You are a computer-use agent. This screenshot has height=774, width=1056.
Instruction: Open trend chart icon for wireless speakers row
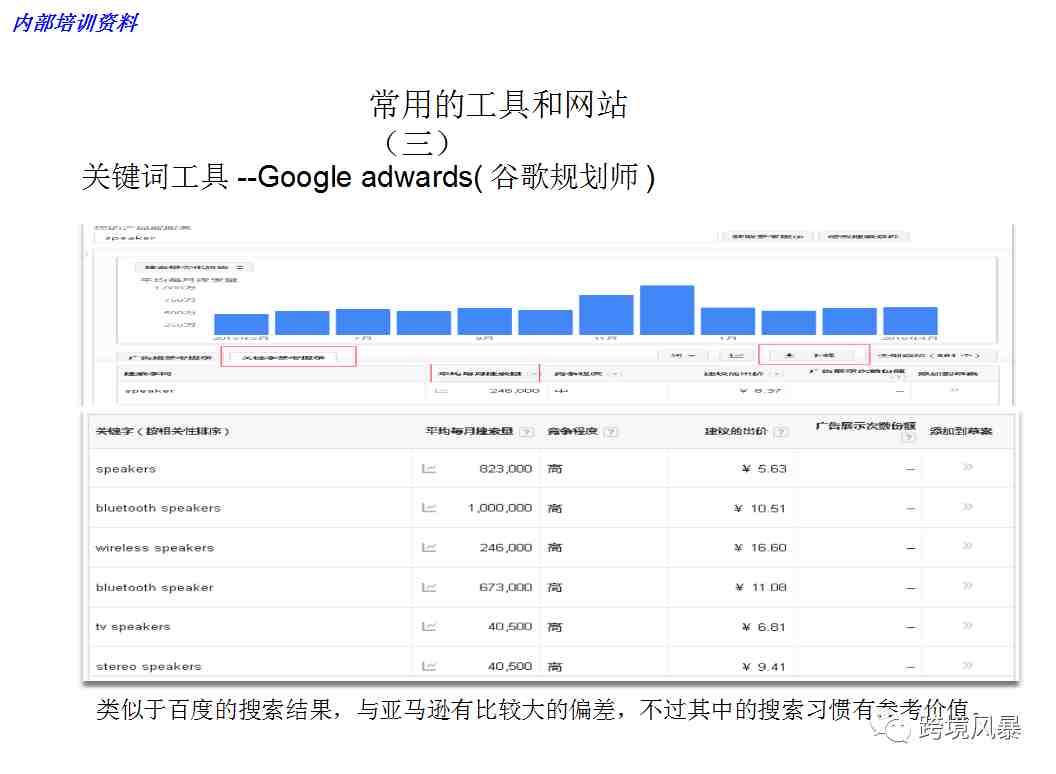tap(428, 548)
